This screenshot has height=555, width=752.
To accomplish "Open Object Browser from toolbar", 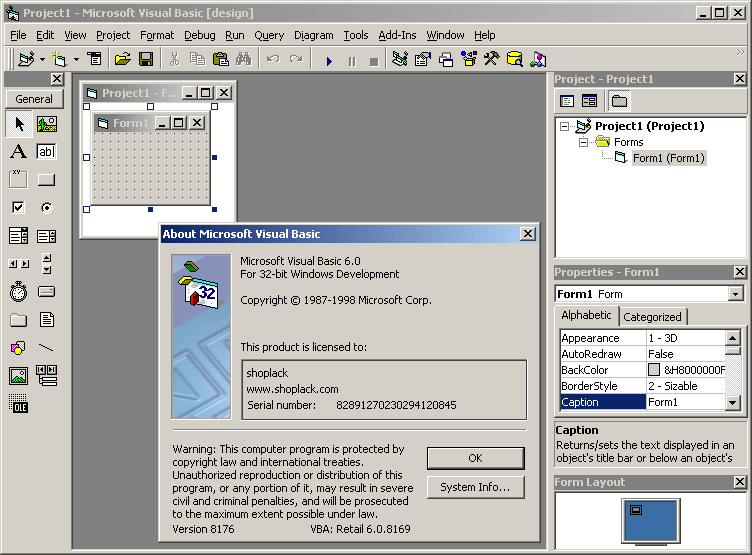I will point(469,59).
